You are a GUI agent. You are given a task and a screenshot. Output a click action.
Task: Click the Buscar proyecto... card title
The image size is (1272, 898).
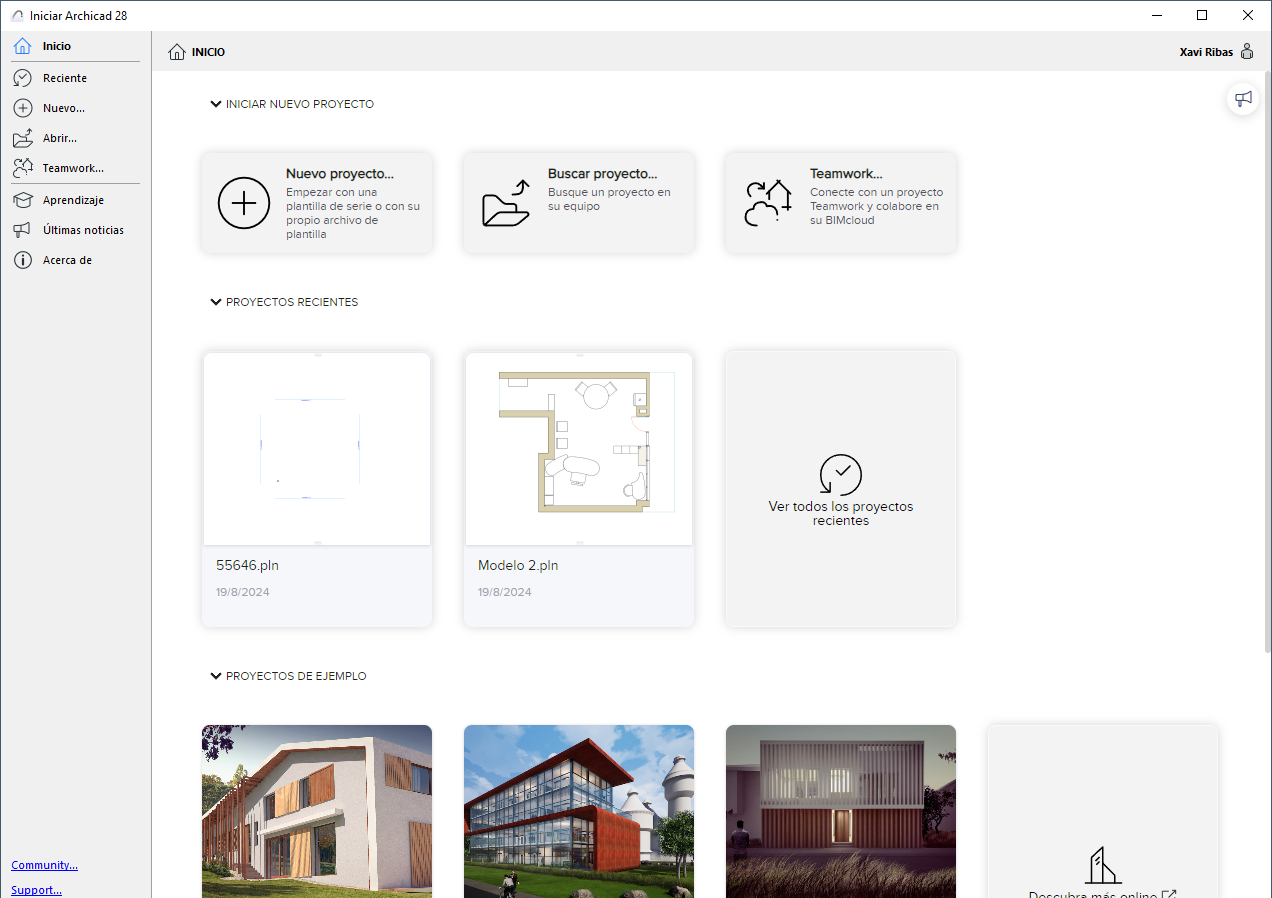pyautogui.click(x=602, y=174)
